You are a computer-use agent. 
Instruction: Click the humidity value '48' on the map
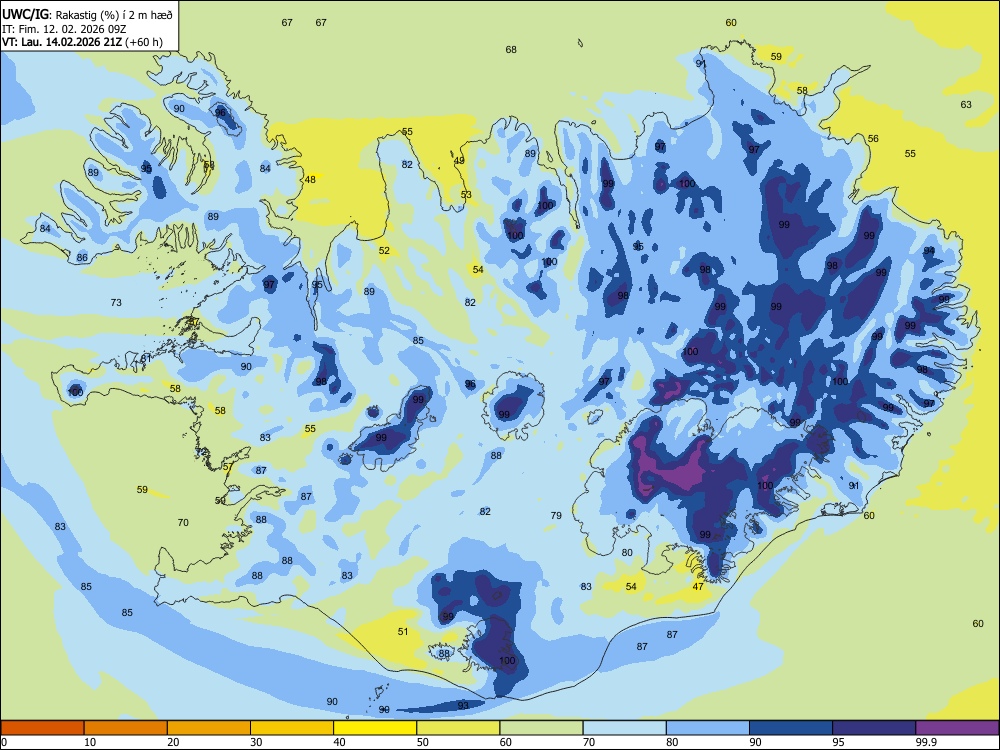(310, 180)
